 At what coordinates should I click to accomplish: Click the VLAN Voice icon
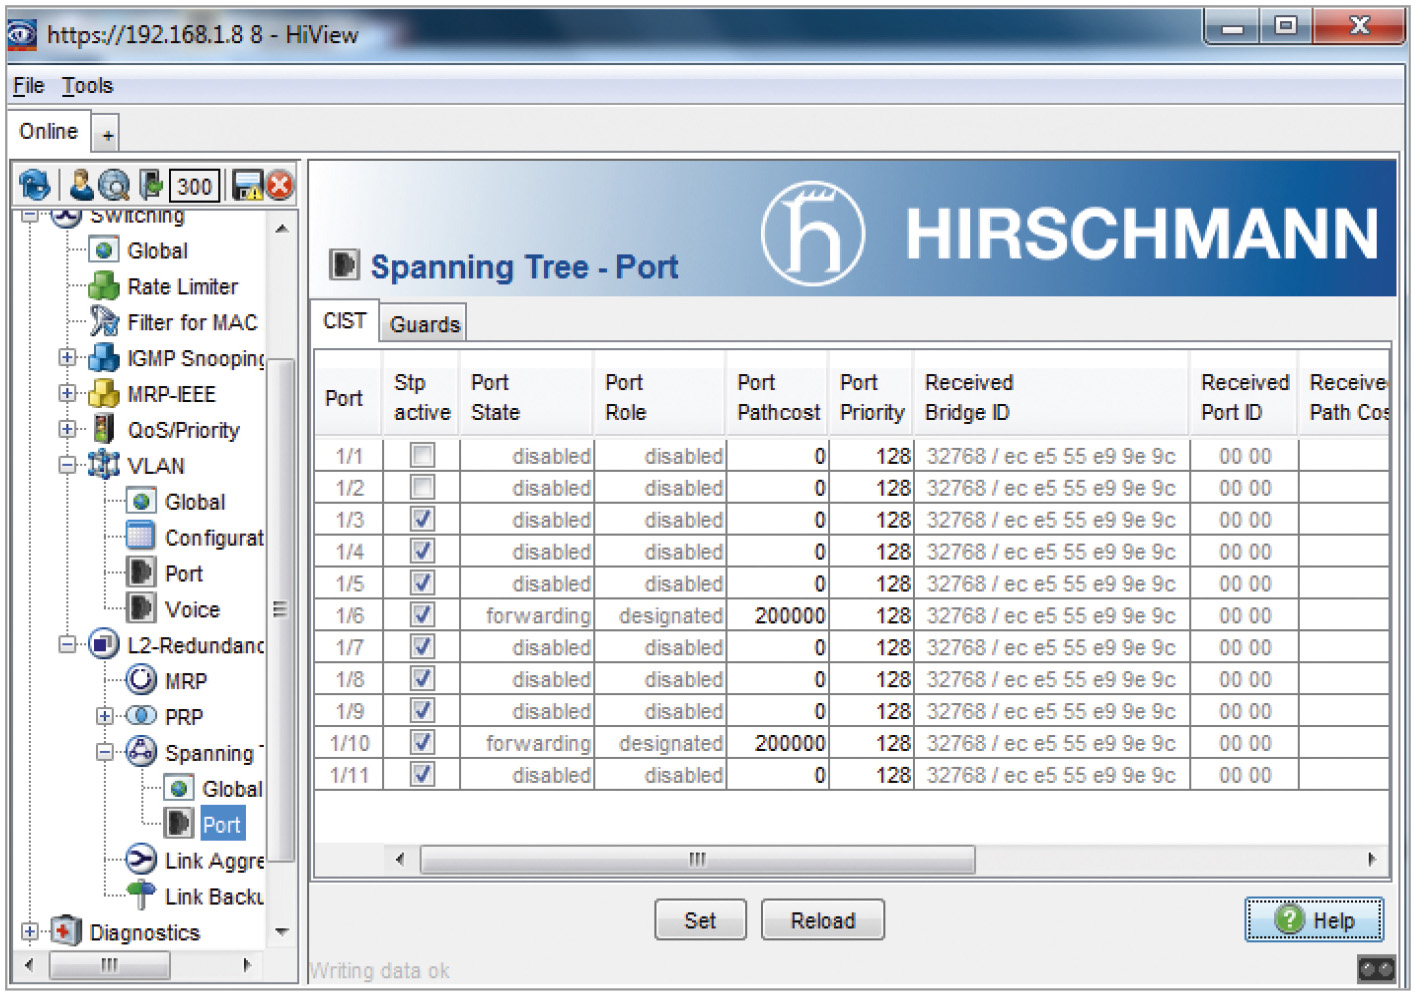pos(141,608)
